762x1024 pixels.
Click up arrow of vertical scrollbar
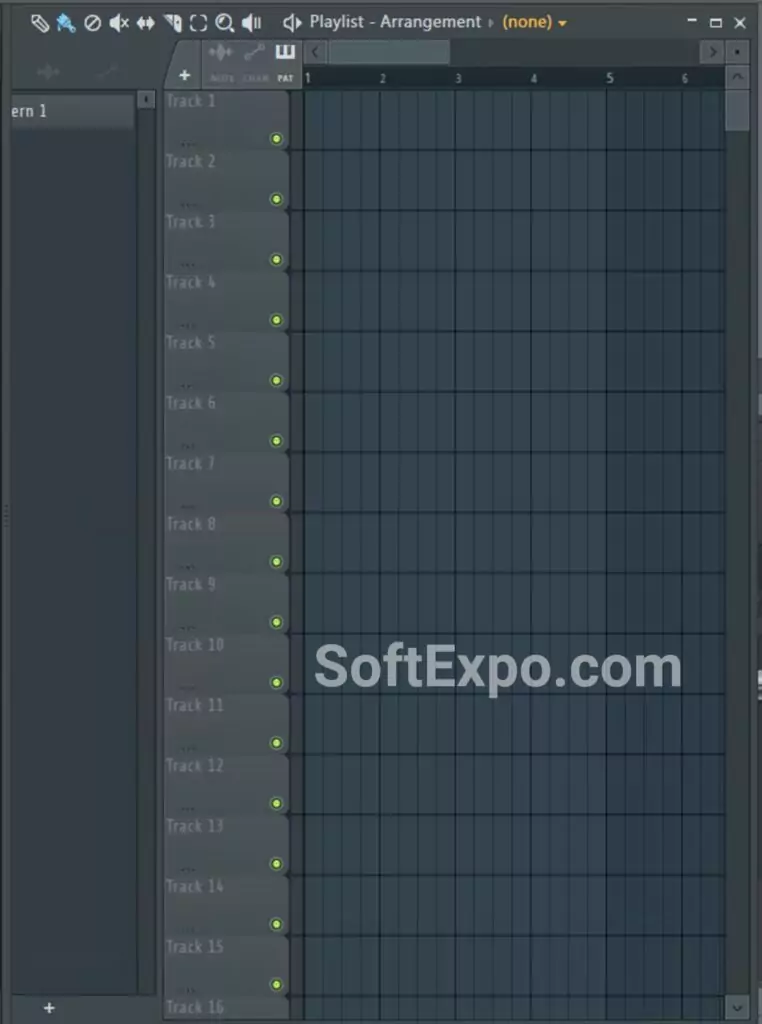coord(737,77)
